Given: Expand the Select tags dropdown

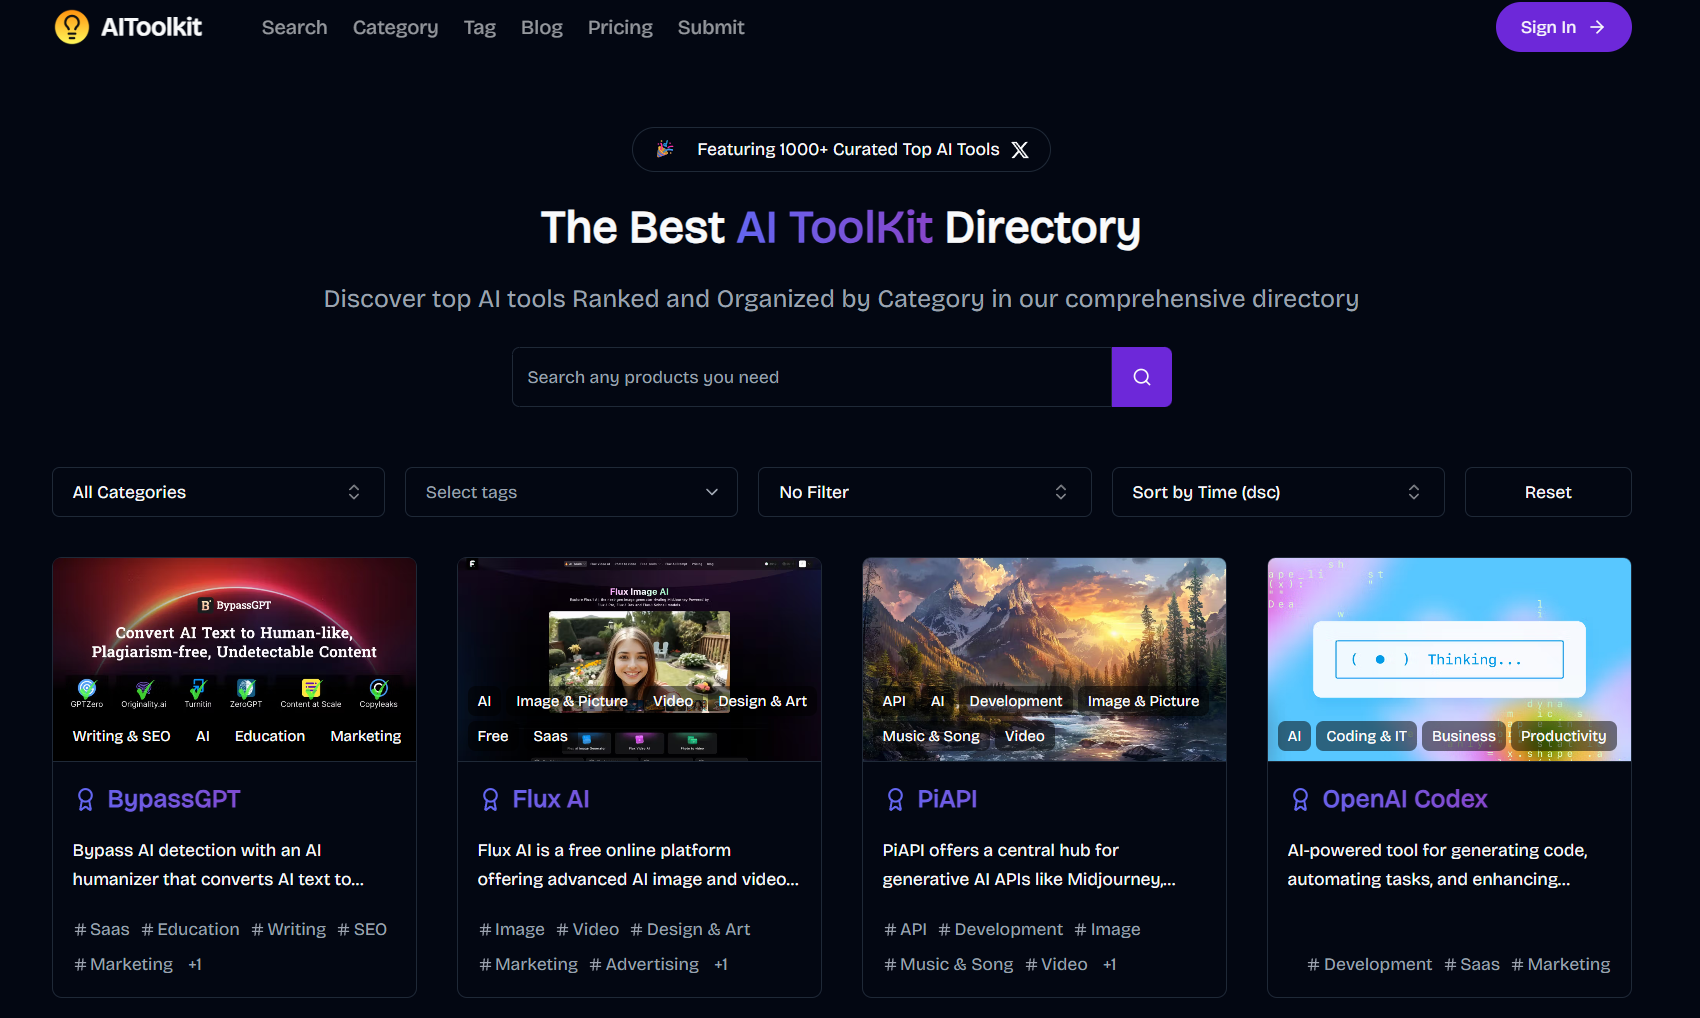Looking at the screenshot, I should (x=571, y=492).
